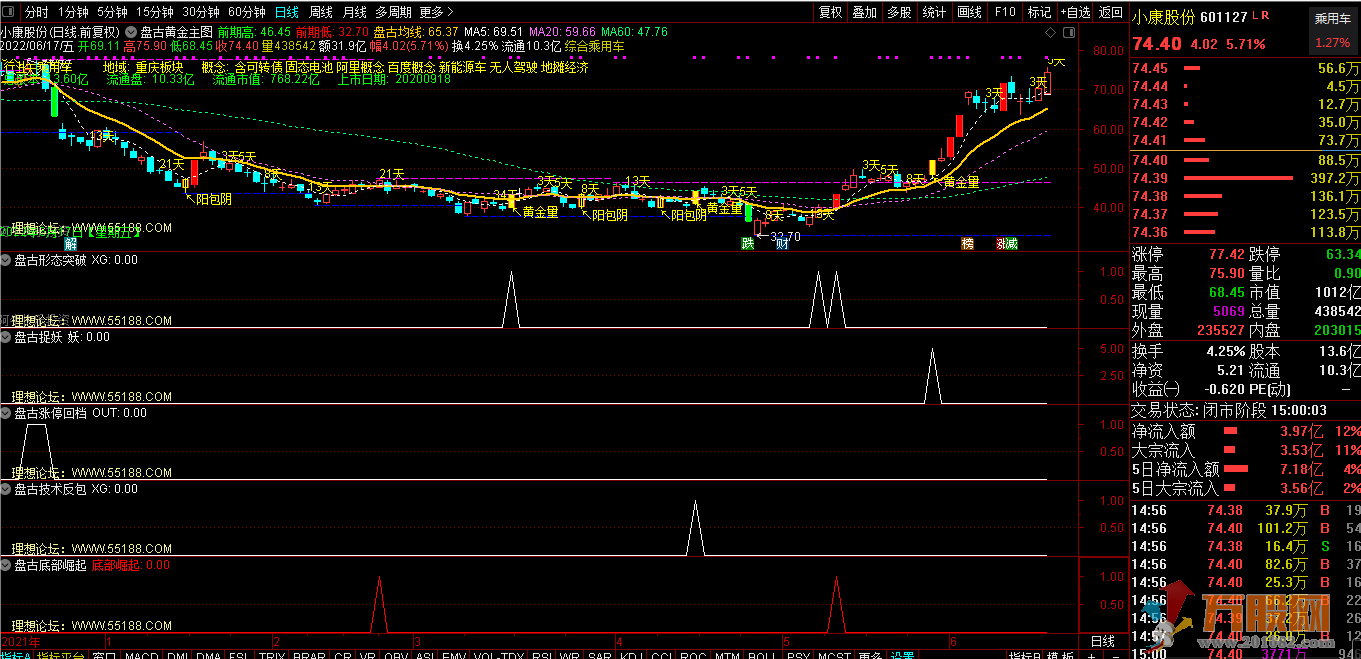This screenshot has height=659, width=1361.
Task: Click the 标记 mark button
Action: [1039, 12]
